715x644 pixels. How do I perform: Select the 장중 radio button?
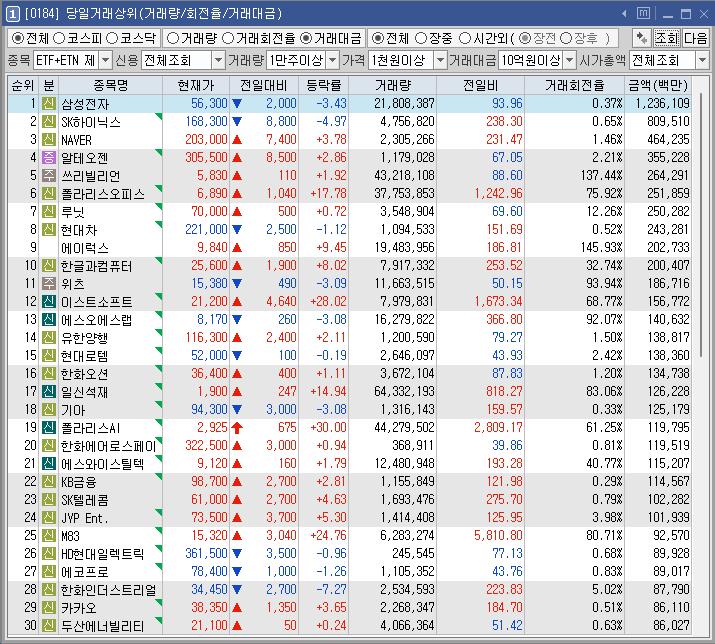coord(421,38)
